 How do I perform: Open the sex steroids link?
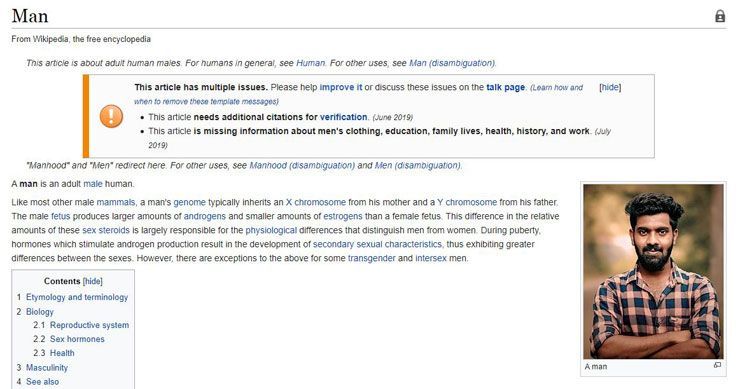click(106, 230)
